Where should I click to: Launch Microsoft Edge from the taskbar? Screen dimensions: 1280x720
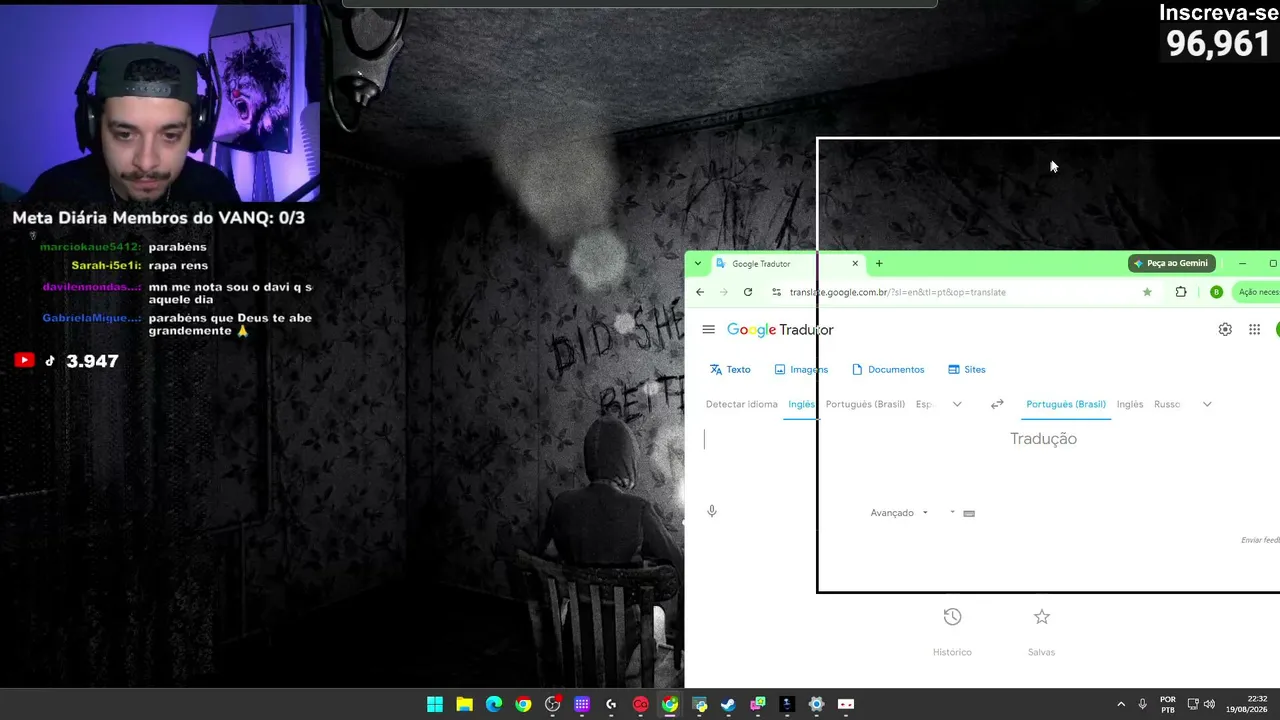[x=494, y=704]
